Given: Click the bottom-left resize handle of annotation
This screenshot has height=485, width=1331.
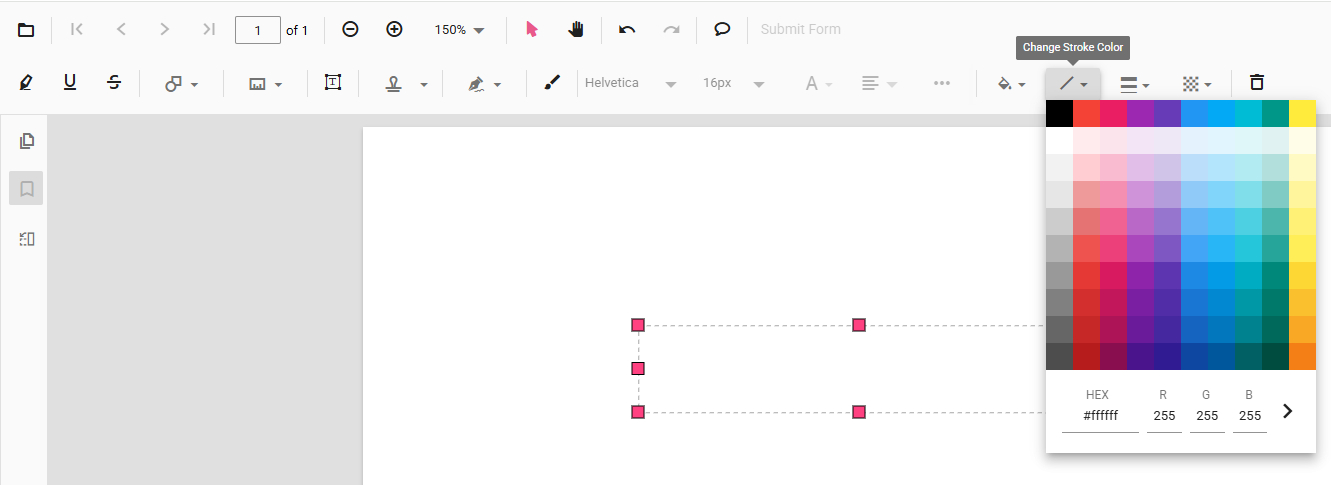Looking at the screenshot, I should coord(638,412).
